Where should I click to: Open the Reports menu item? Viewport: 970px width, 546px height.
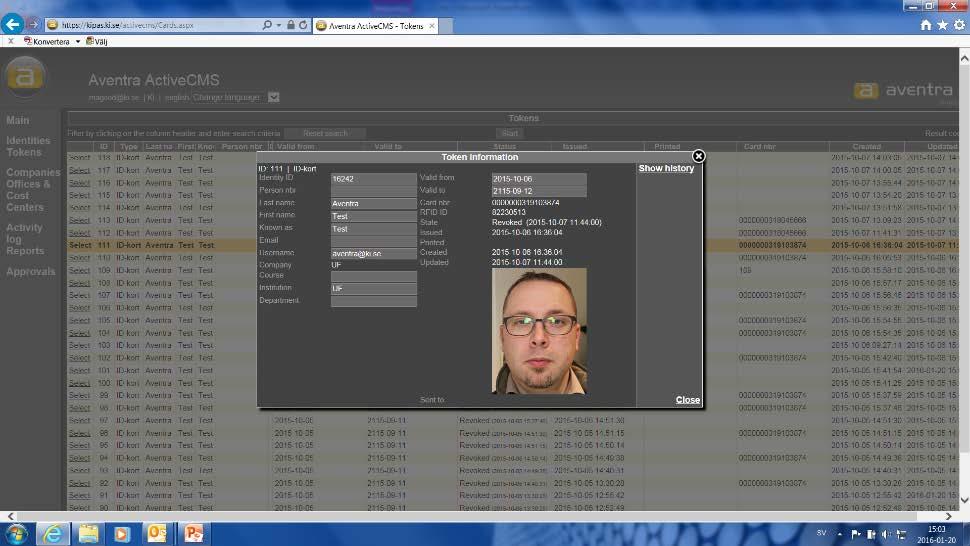point(25,251)
